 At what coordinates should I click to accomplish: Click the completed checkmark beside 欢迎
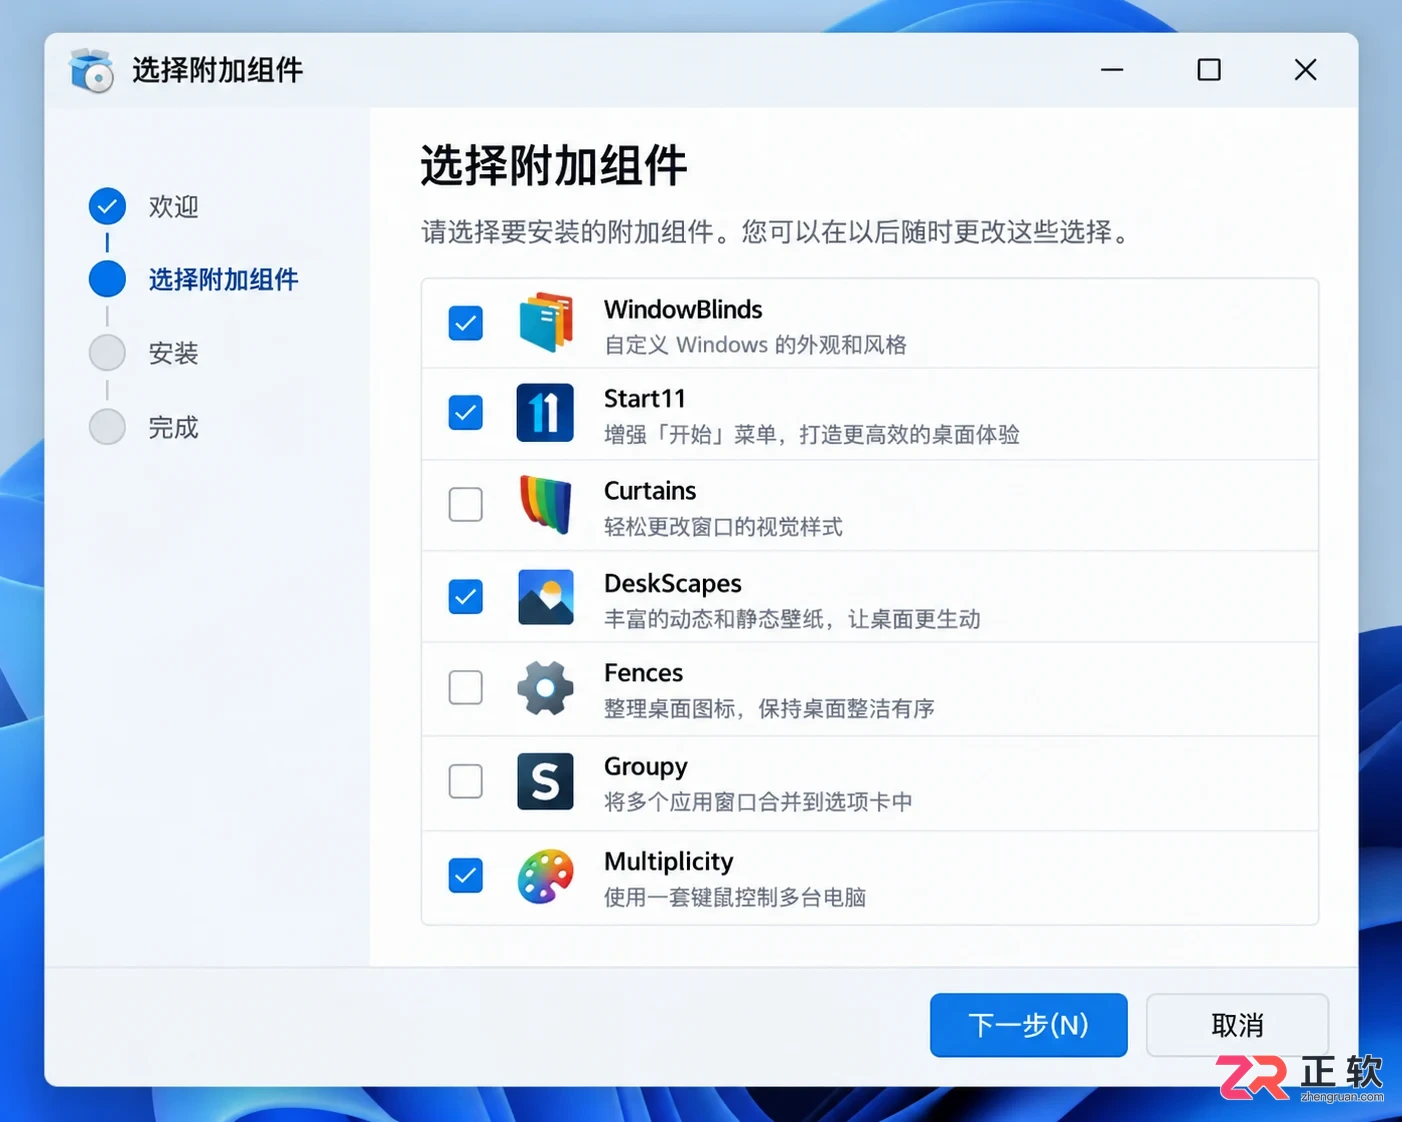click(x=107, y=206)
